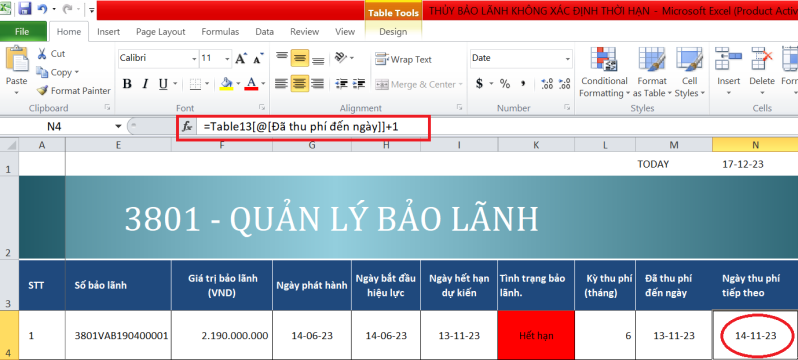Click the Save floppy disk icon
The image size is (798, 360).
click(24, 9)
